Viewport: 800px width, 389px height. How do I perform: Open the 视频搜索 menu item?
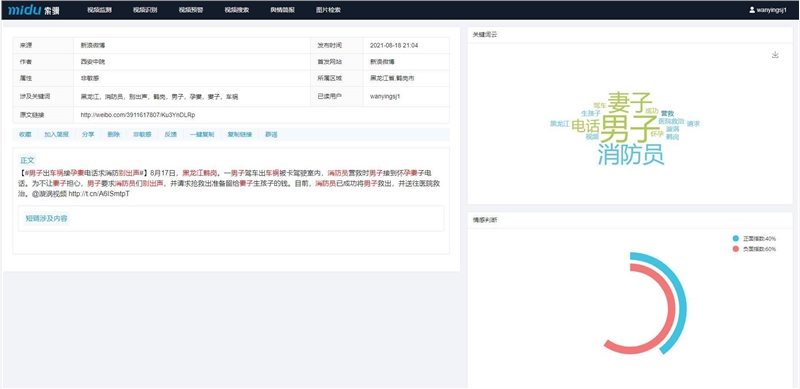tap(237, 10)
